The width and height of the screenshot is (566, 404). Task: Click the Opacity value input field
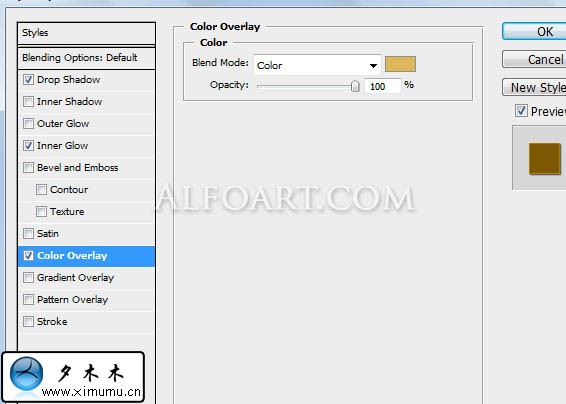383,86
